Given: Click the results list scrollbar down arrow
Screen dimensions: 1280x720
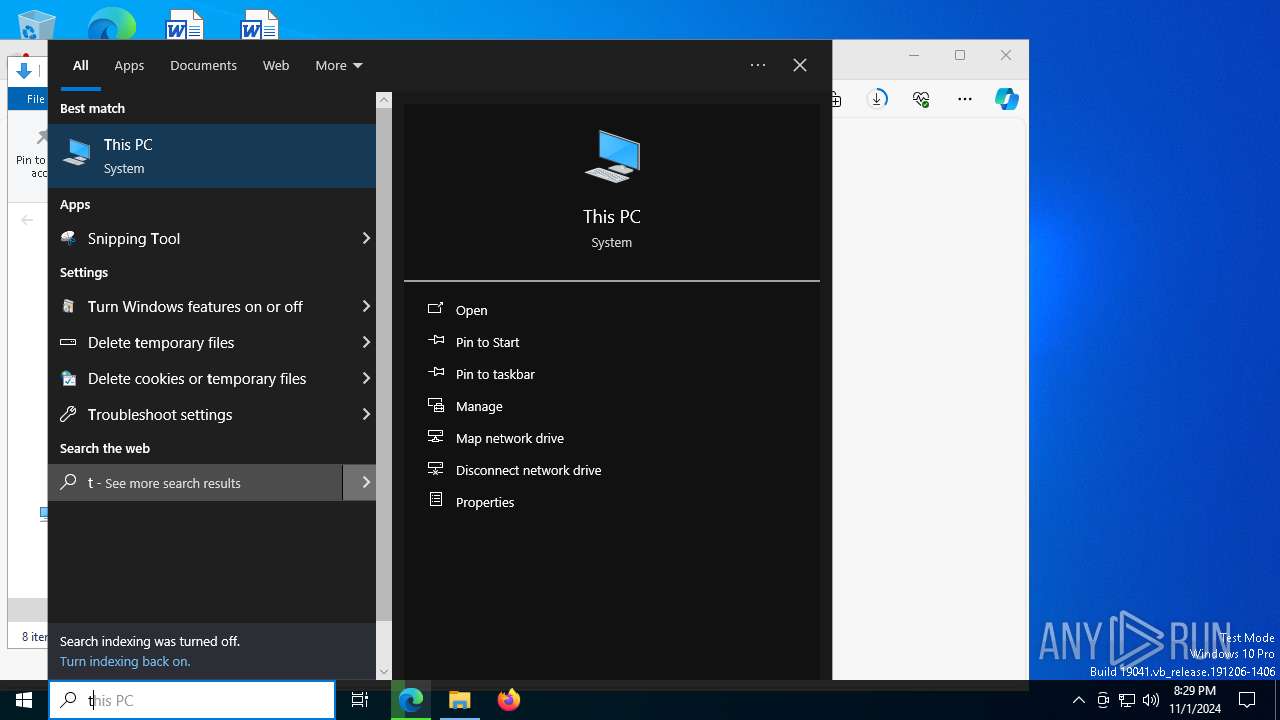Looking at the screenshot, I should pos(384,672).
